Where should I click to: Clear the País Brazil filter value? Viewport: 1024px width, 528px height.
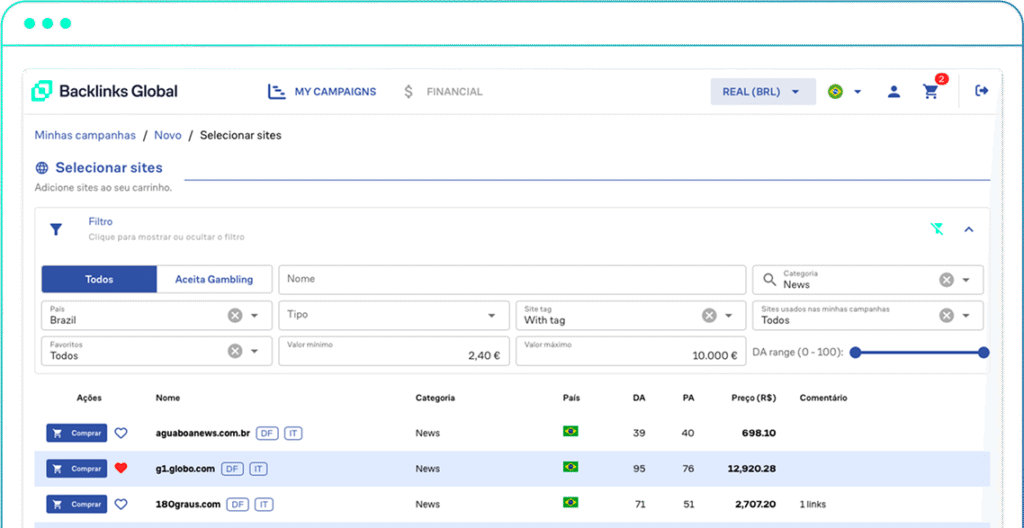(x=234, y=316)
